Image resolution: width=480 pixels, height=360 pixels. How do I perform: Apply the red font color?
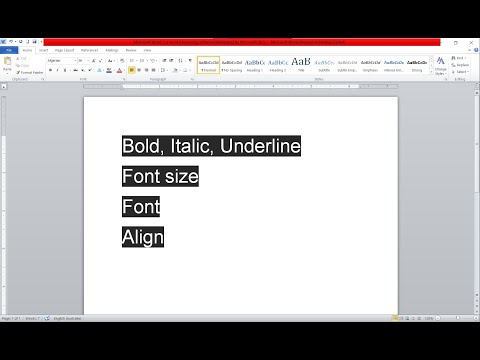pyautogui.click(x=119, y=70)
